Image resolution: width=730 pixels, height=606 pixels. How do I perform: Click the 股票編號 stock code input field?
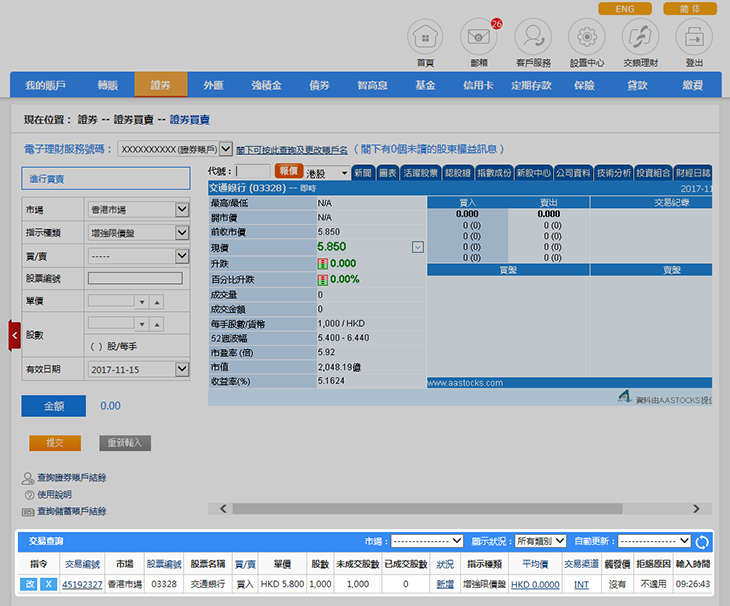tap(135, 278)
